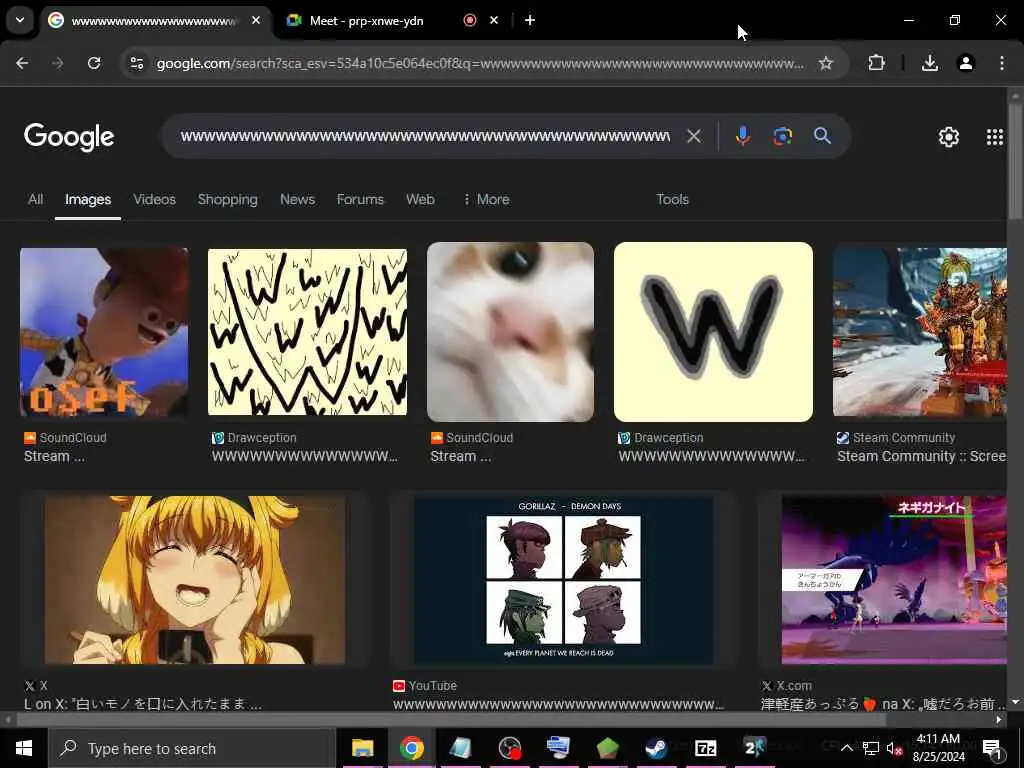1024x768 pixels.
Task: Open Chrome downloads icon
Action: pyautogui.click(x=930, y=63)
